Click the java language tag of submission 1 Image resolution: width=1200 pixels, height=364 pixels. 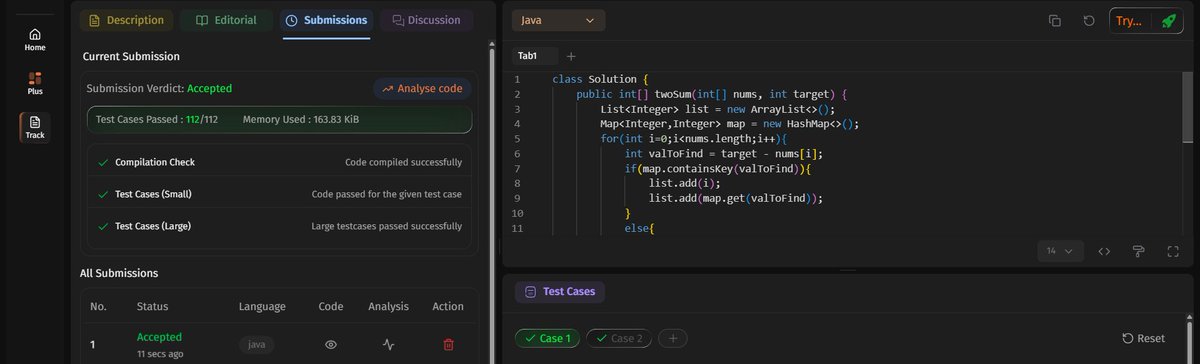click(x=257, y=344)
